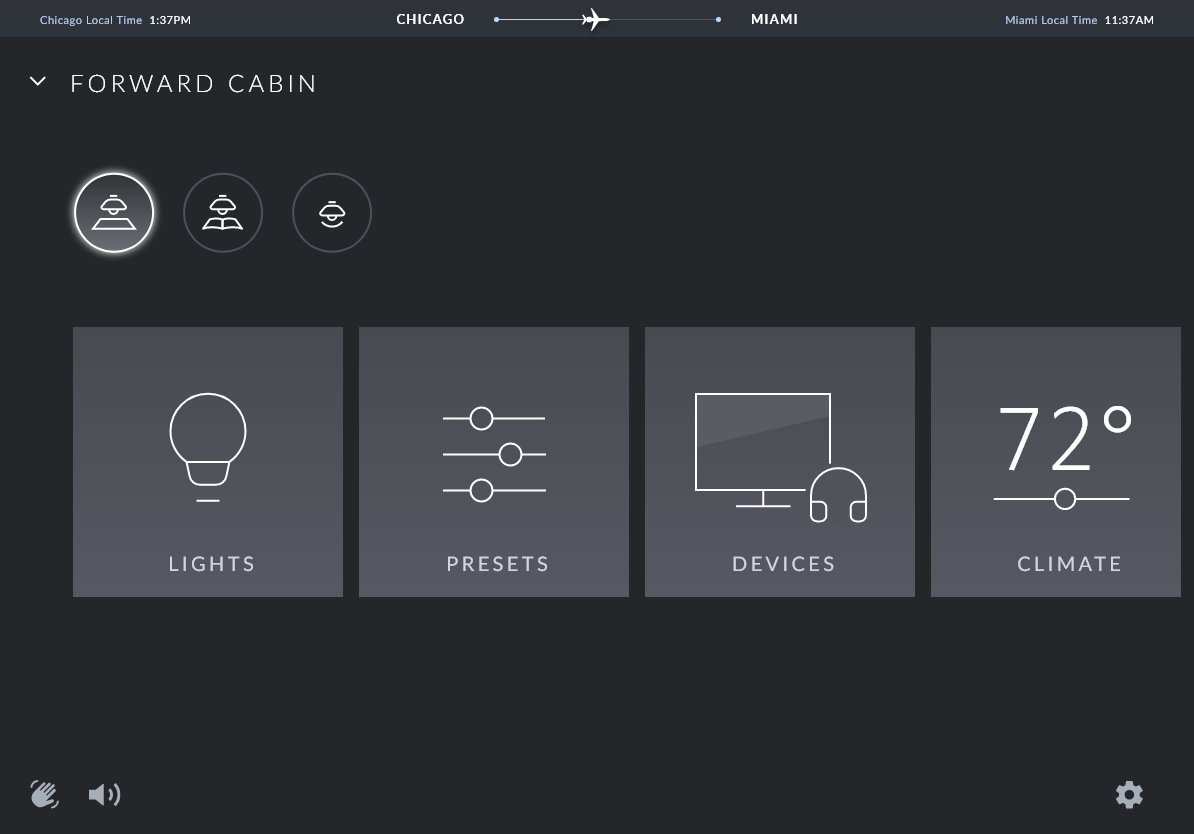
Task: Collapse the Forward Cabin chevron
Action: (38, 82)
